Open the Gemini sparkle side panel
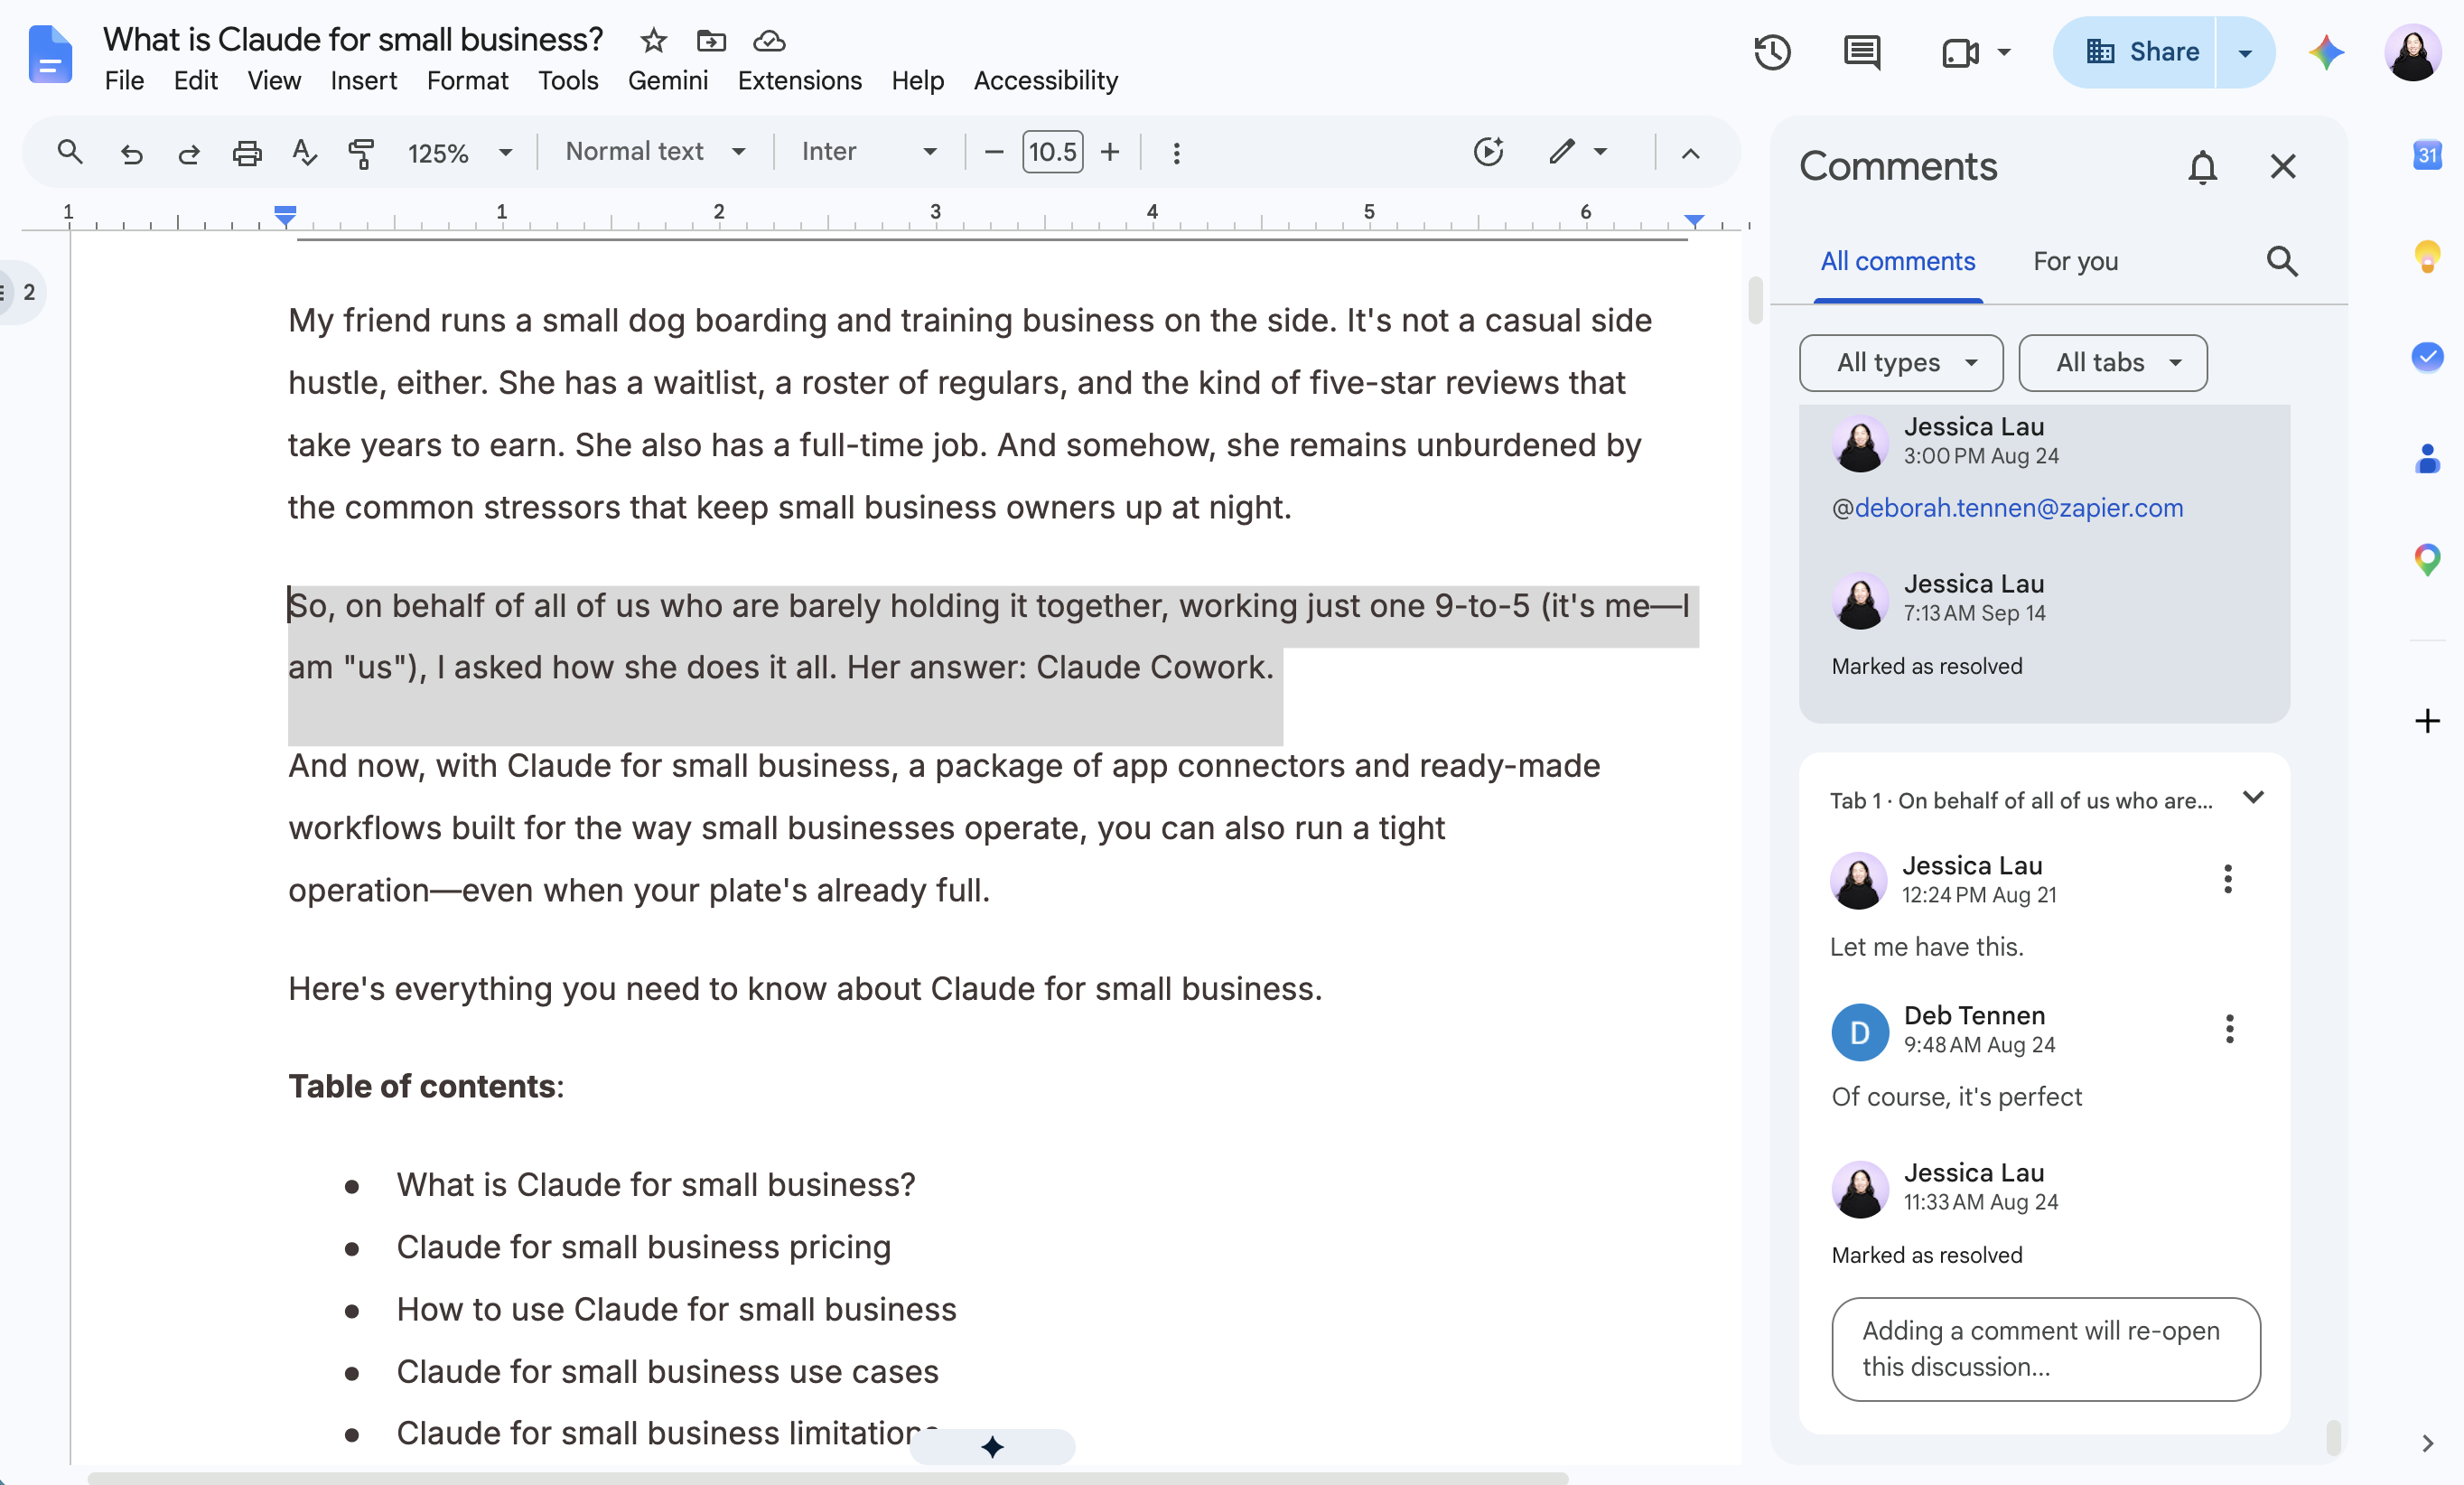 tap(2326, 52)
